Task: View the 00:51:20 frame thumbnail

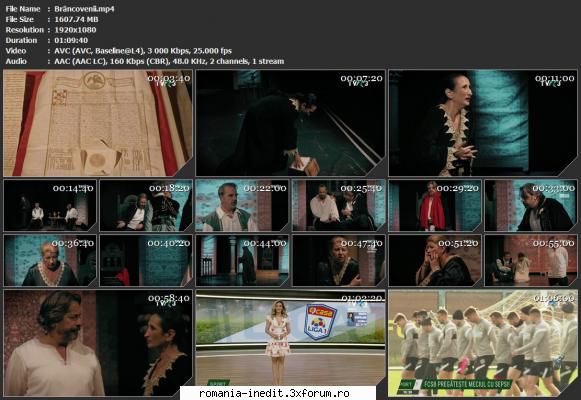Action: pyautogui.click(x=435, y=260)
